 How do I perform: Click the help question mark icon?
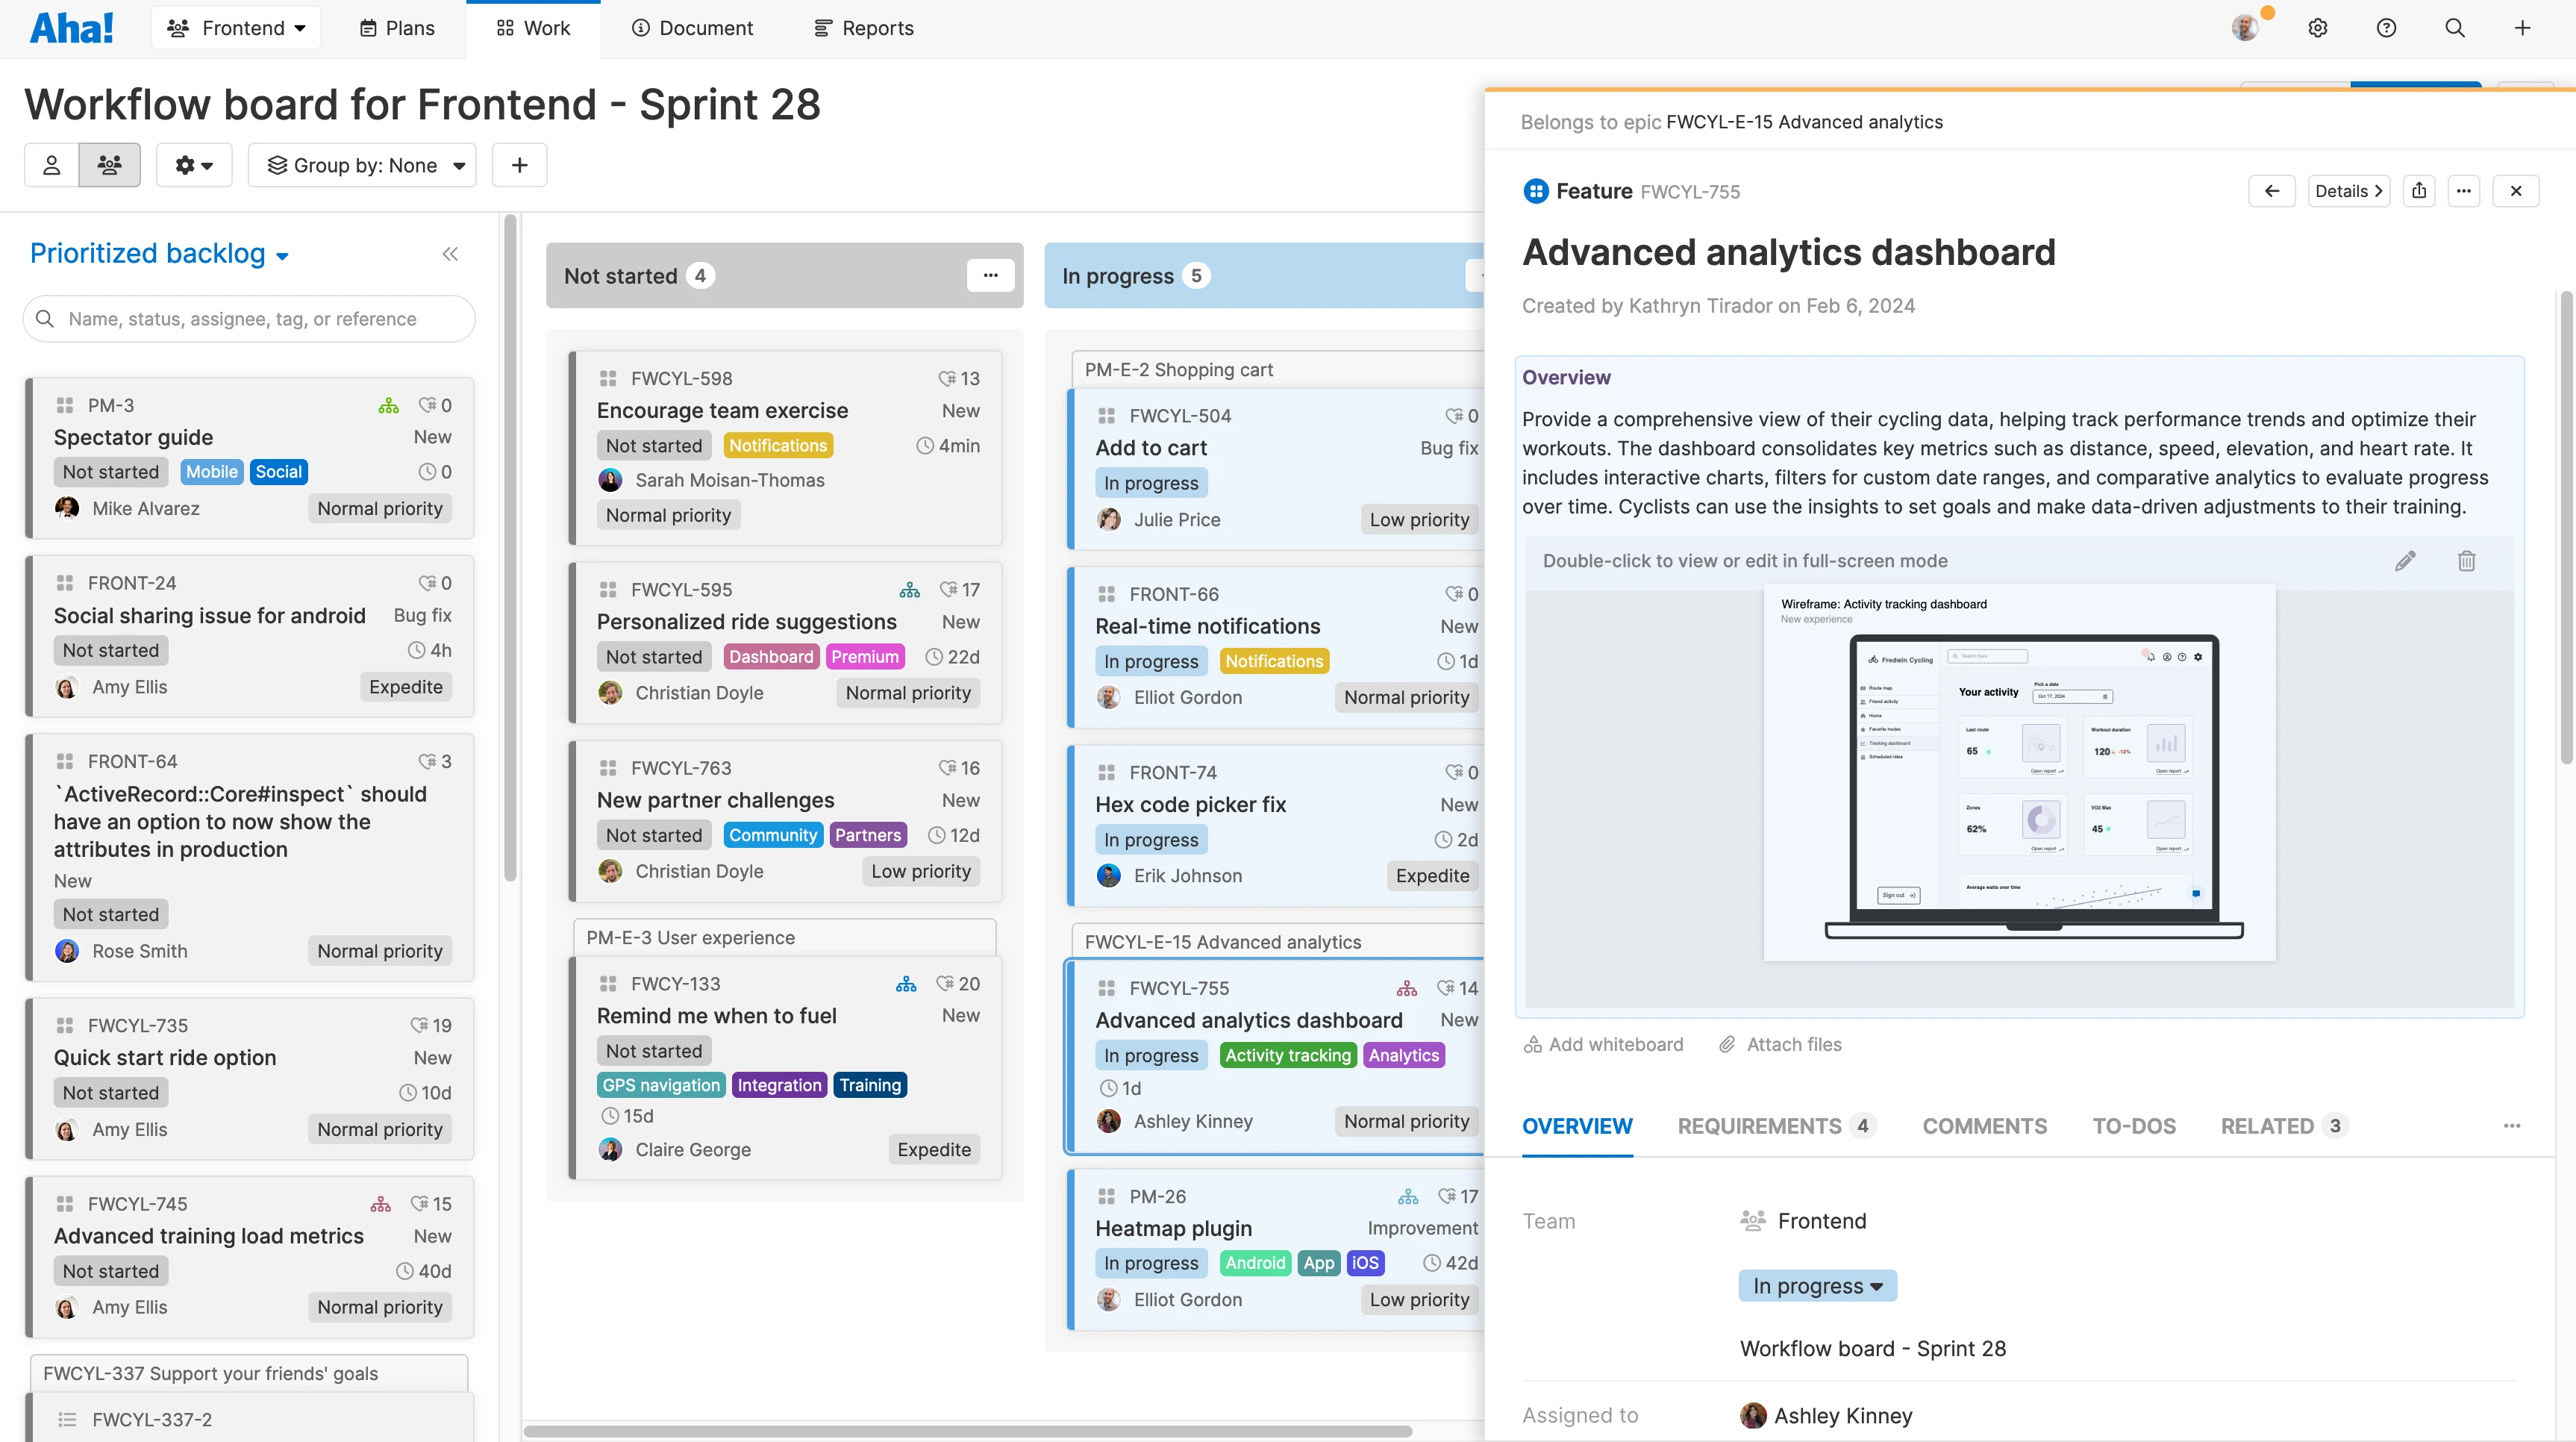coord(2386,27)
